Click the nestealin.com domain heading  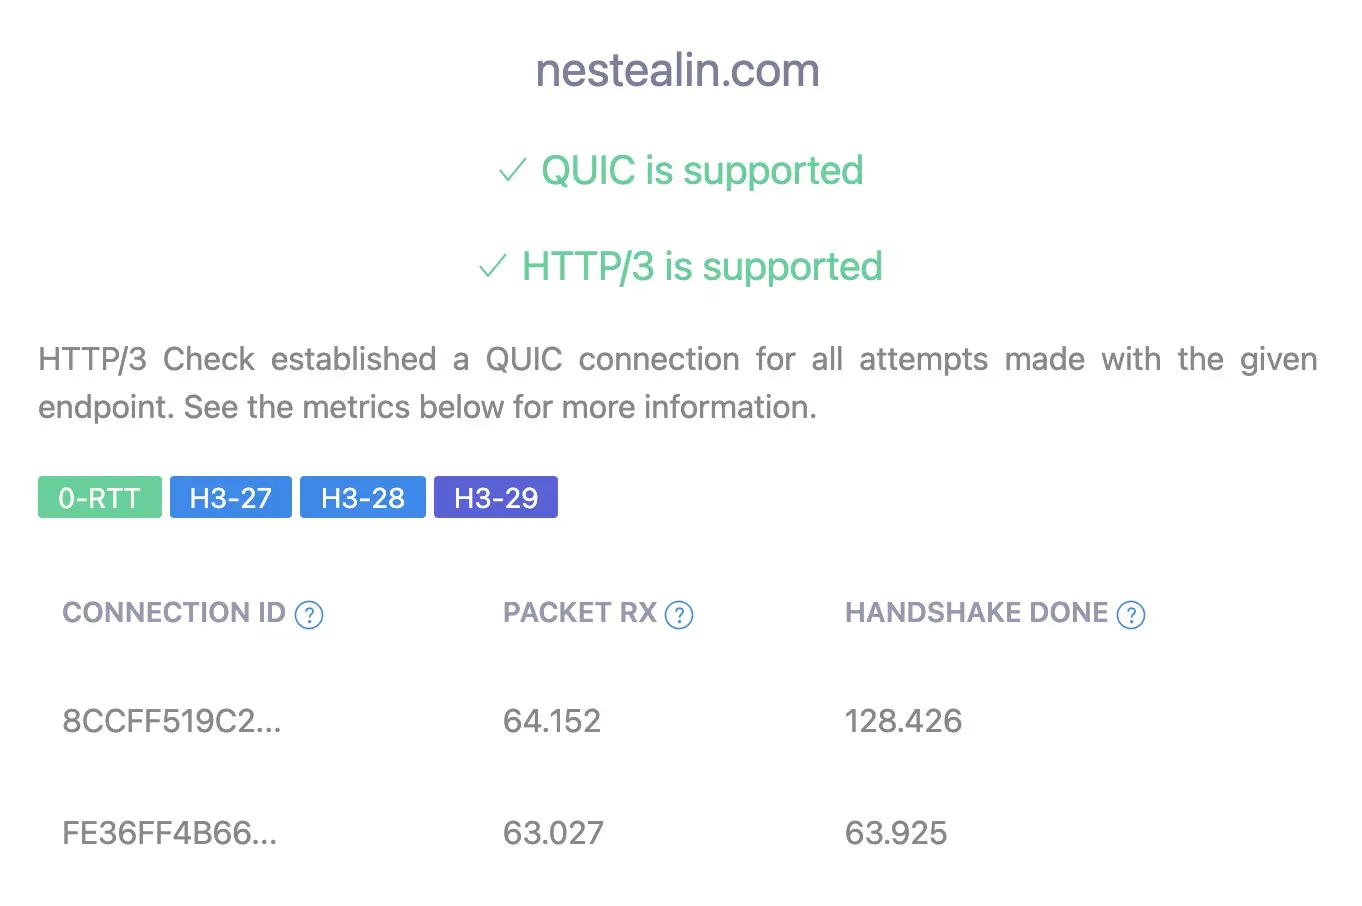coord(678,70)
